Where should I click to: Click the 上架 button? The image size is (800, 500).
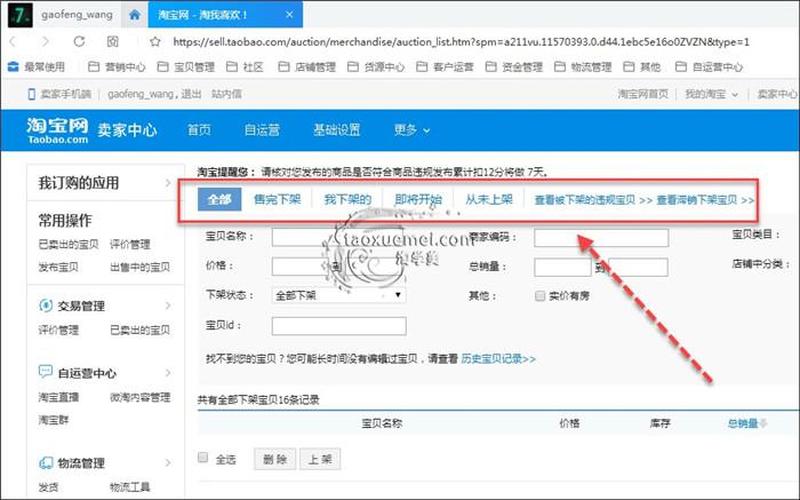coord(320,459)
